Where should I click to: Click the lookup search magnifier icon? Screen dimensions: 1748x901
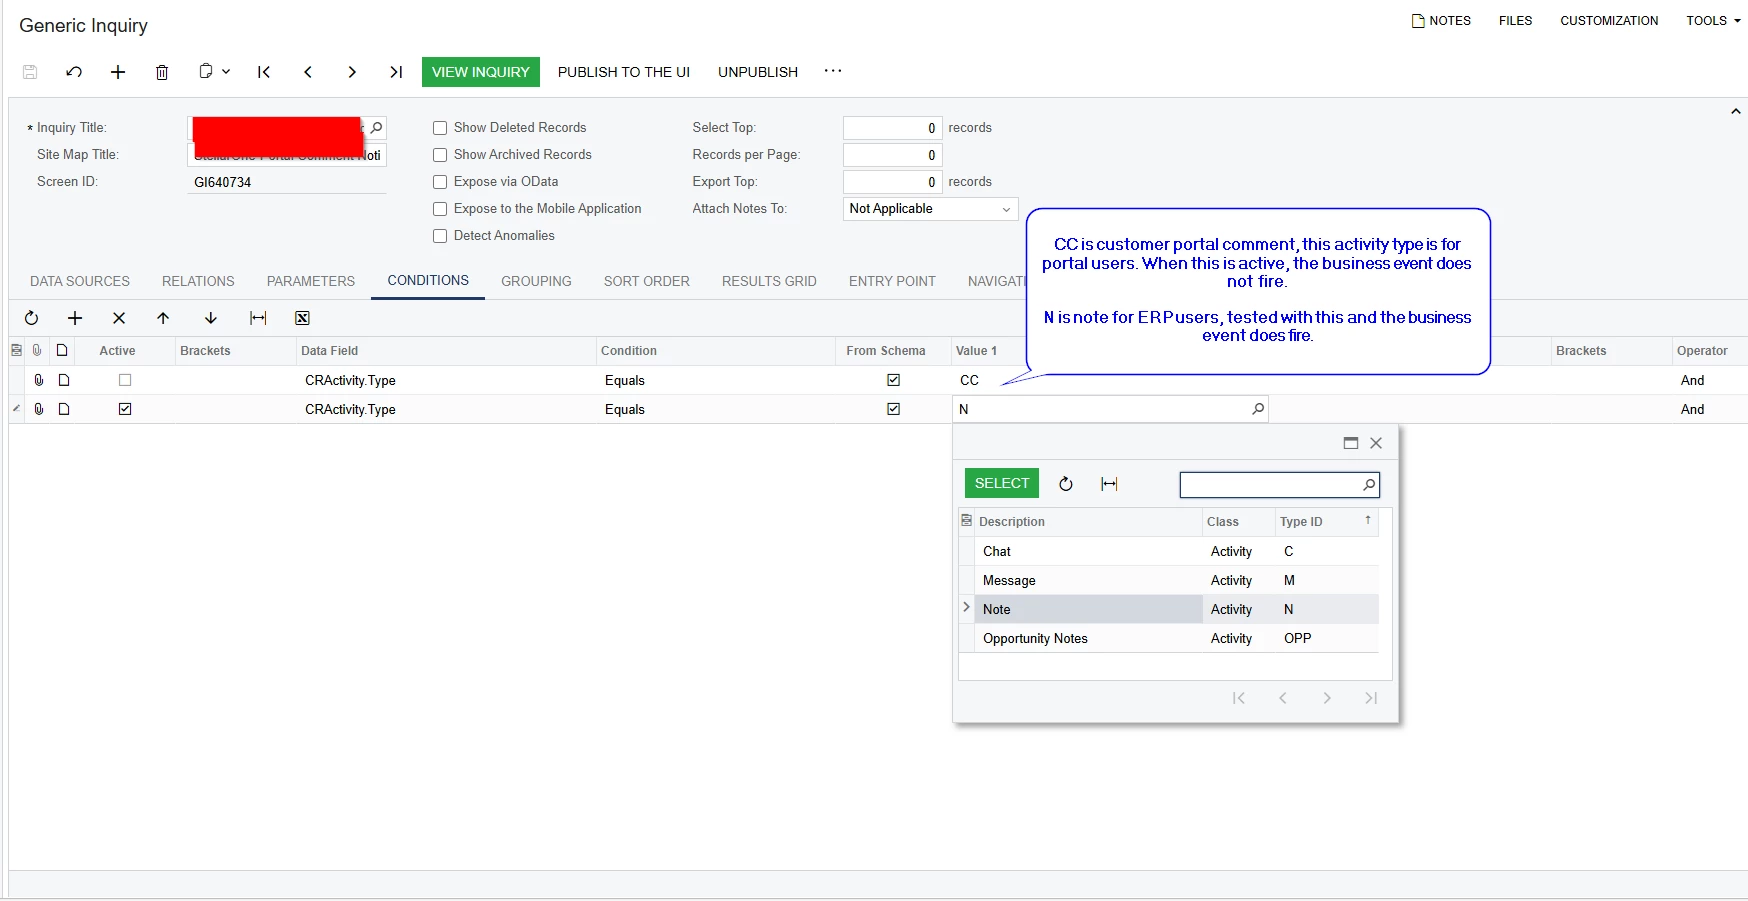click(1369, 485)
